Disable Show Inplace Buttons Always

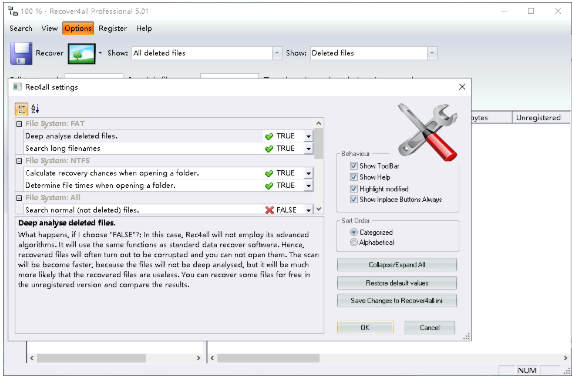pyautogui.click(x=353, y=199)
